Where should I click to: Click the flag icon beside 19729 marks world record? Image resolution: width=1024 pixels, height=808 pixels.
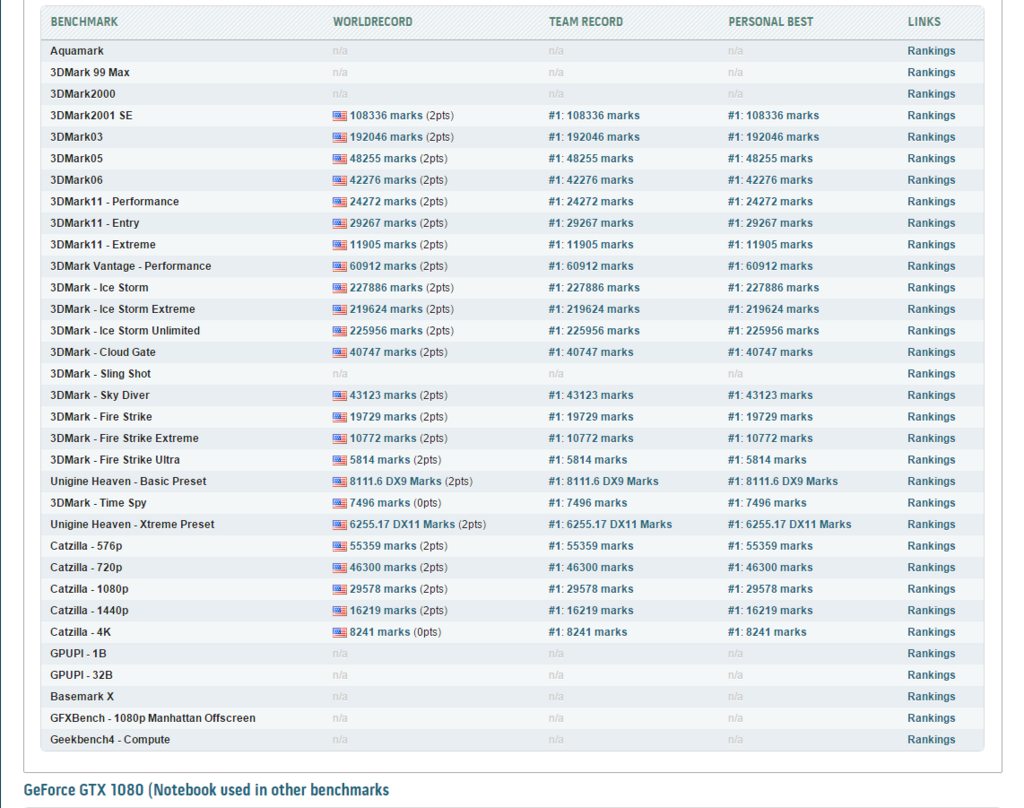point(340,417)
